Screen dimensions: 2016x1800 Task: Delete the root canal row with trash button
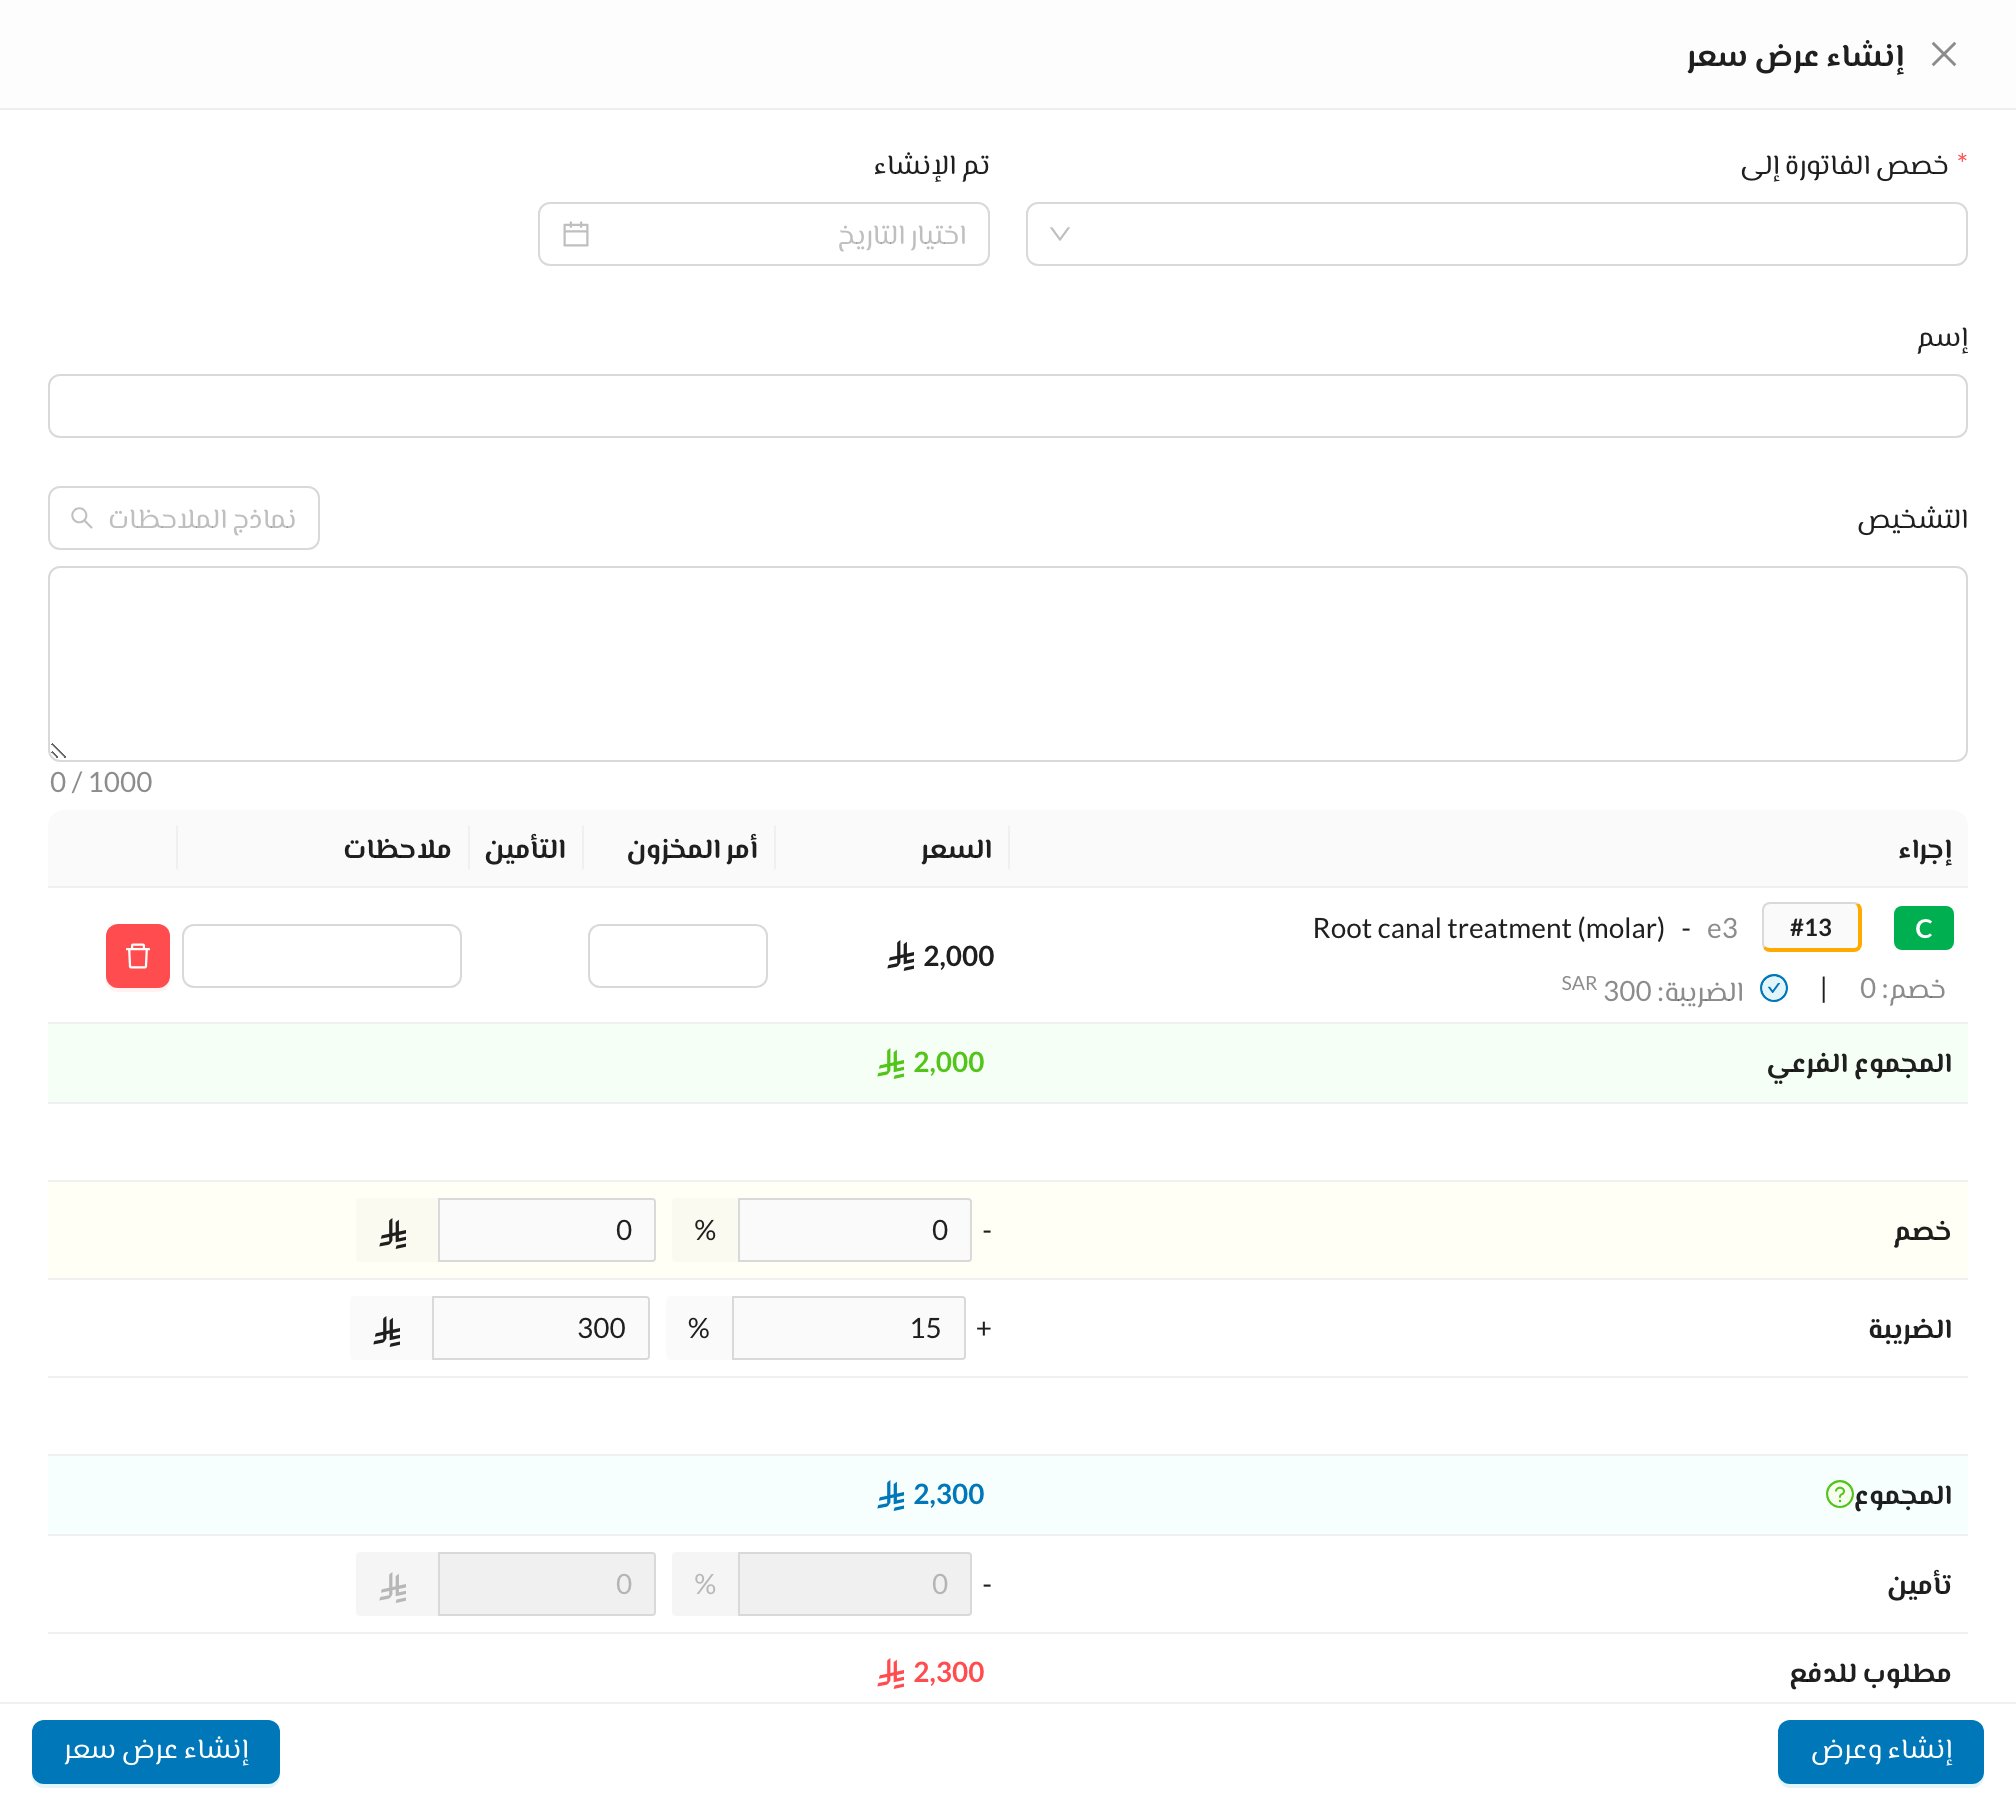(138, 956)
